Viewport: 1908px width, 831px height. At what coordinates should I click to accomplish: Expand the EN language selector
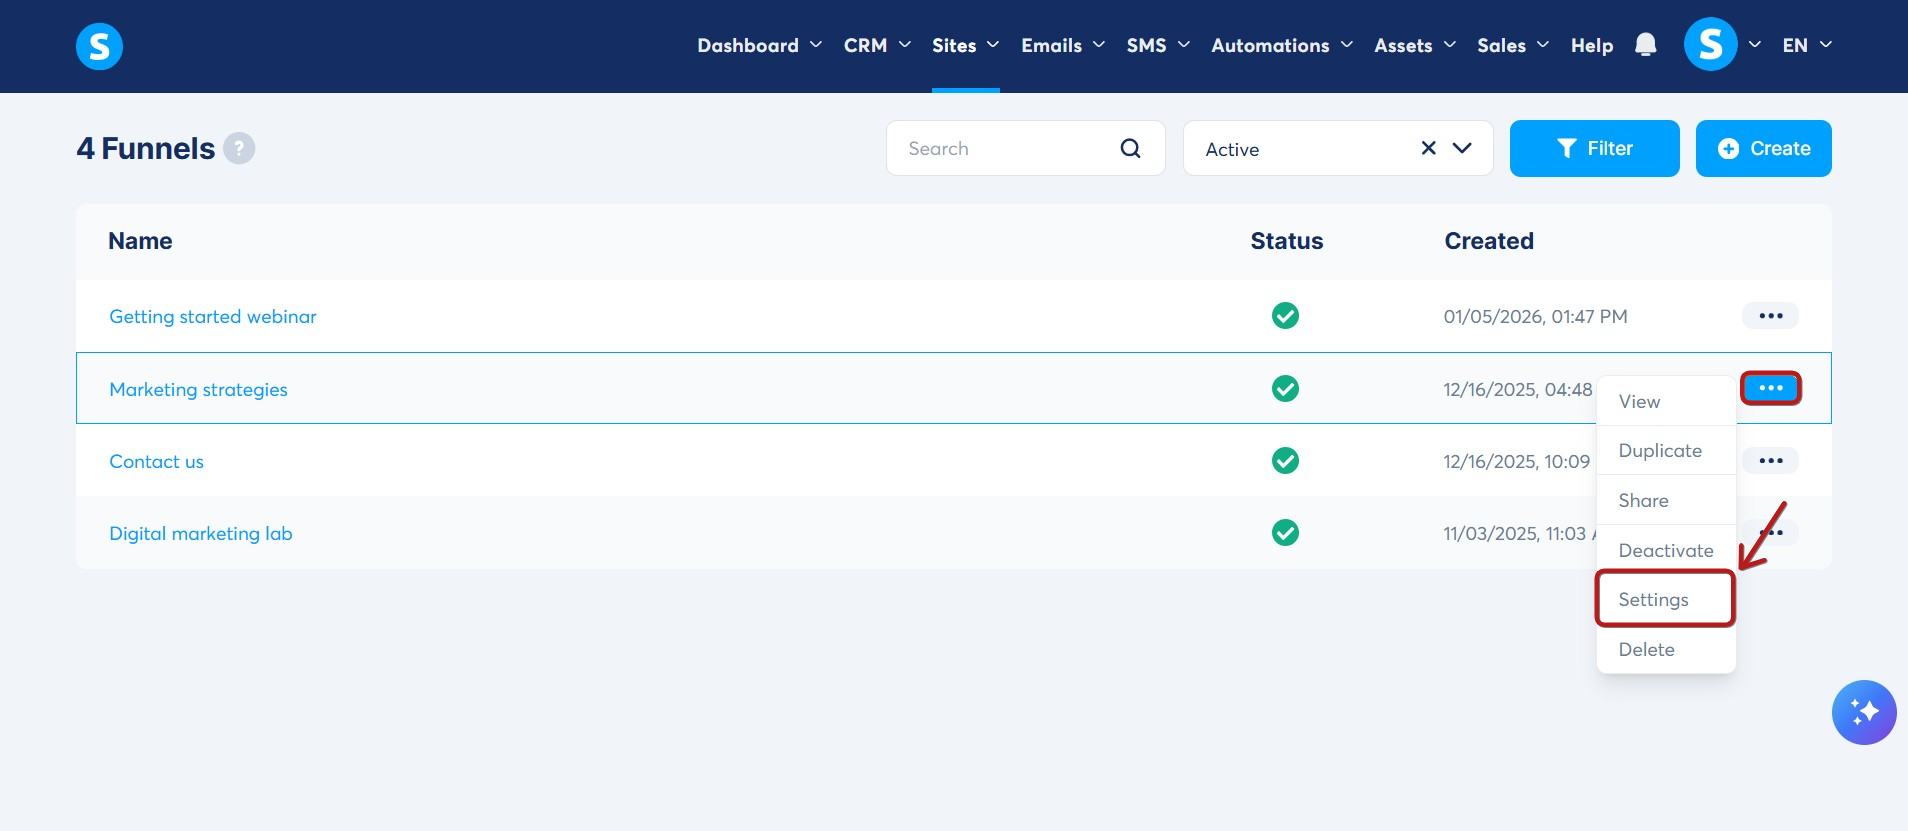click(x=1806, y=45)
